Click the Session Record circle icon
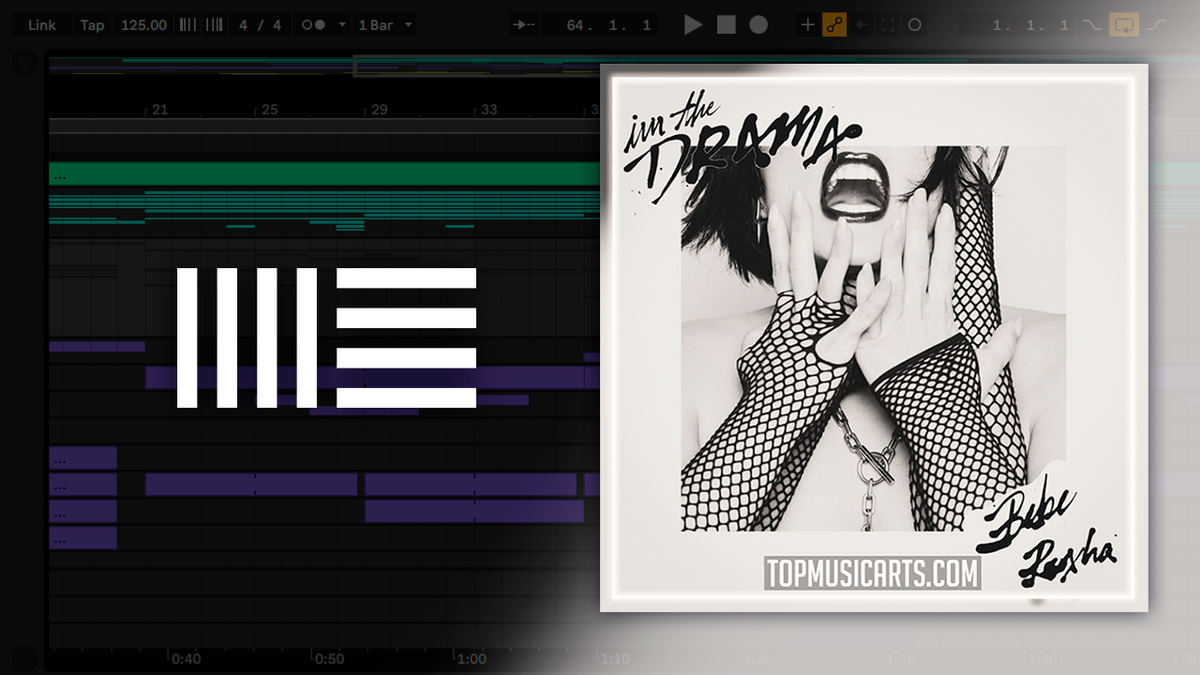This screenshot has width=1200, height=675. (915, 24)
